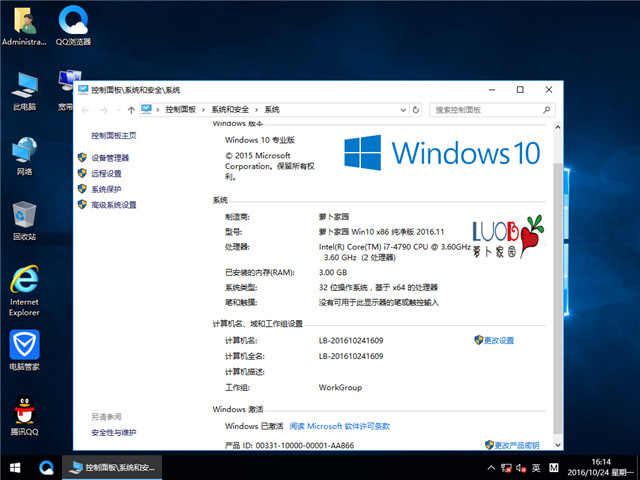Launch QQ浏览器 from the desktop
The width and height of the screenshot is (640, 480).
(x=73, y=26)
